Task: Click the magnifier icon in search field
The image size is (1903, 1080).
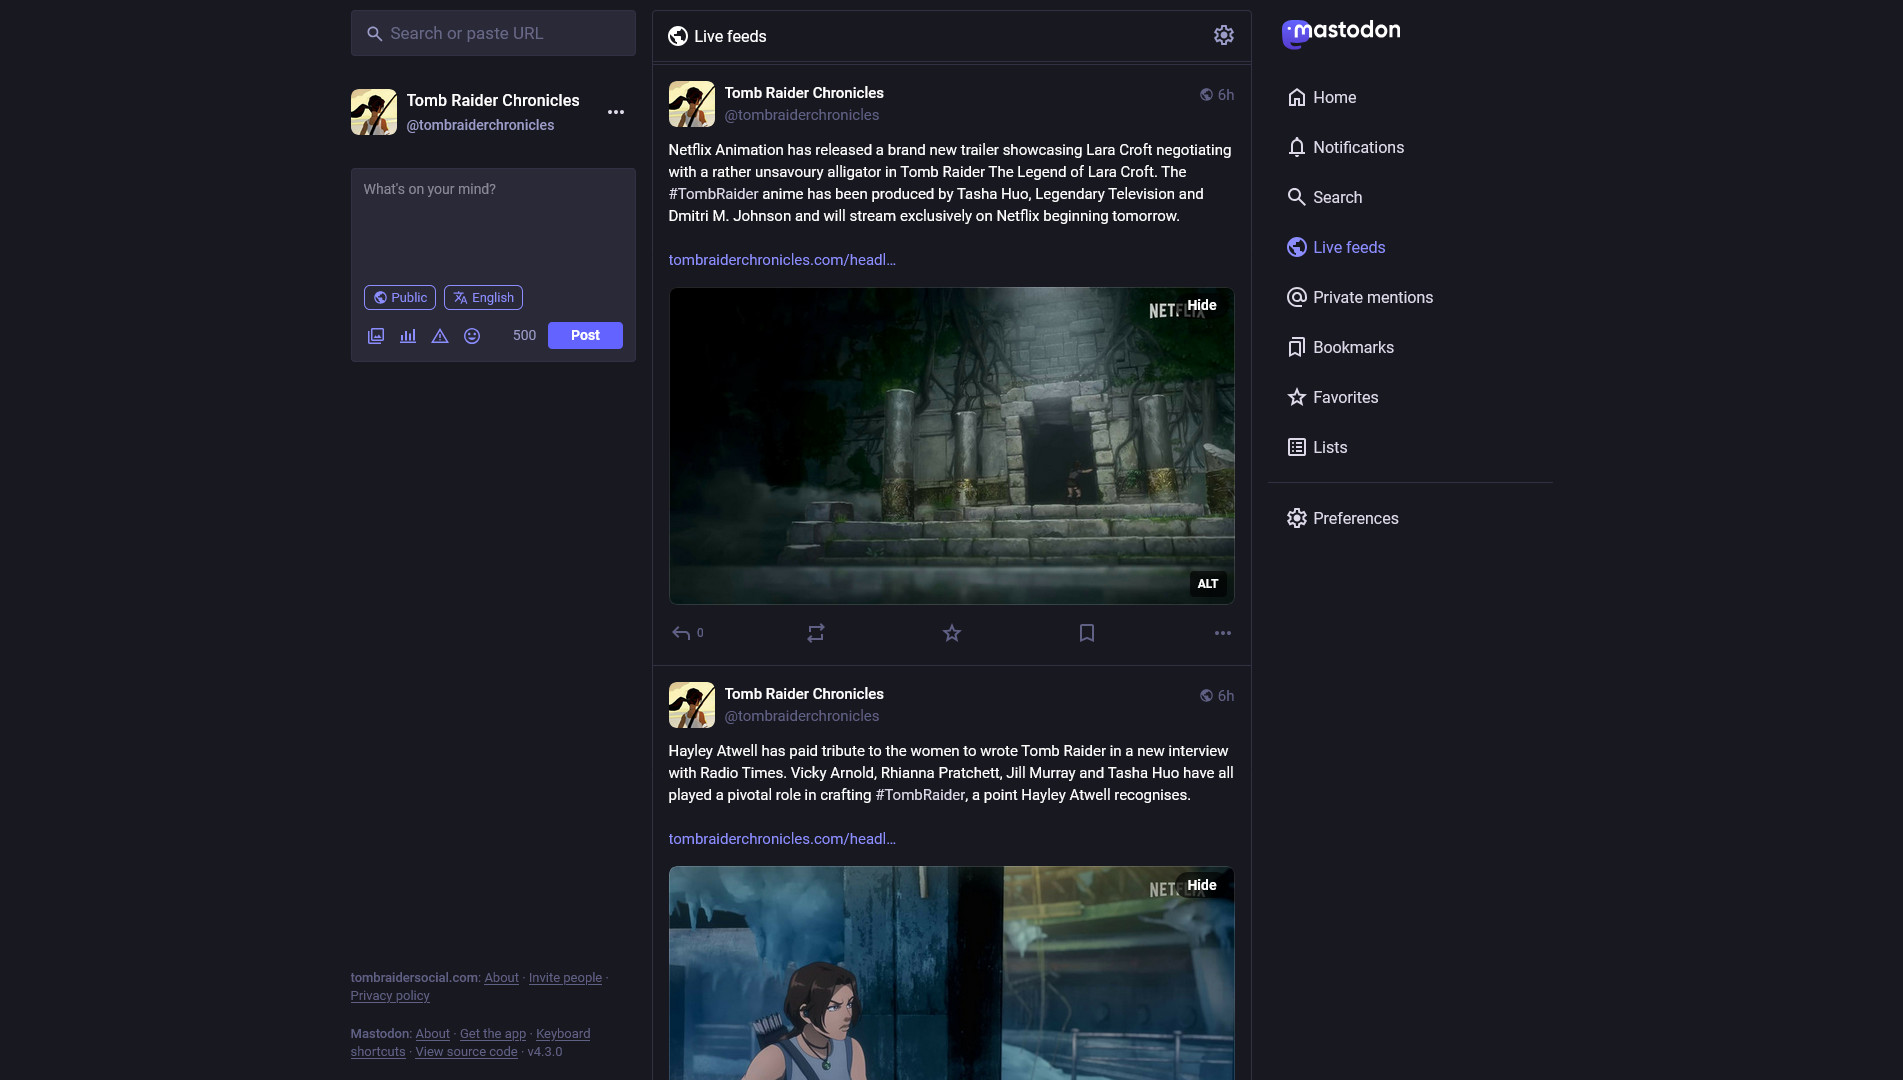Action: pyautogui.click(x=374, y=34)
